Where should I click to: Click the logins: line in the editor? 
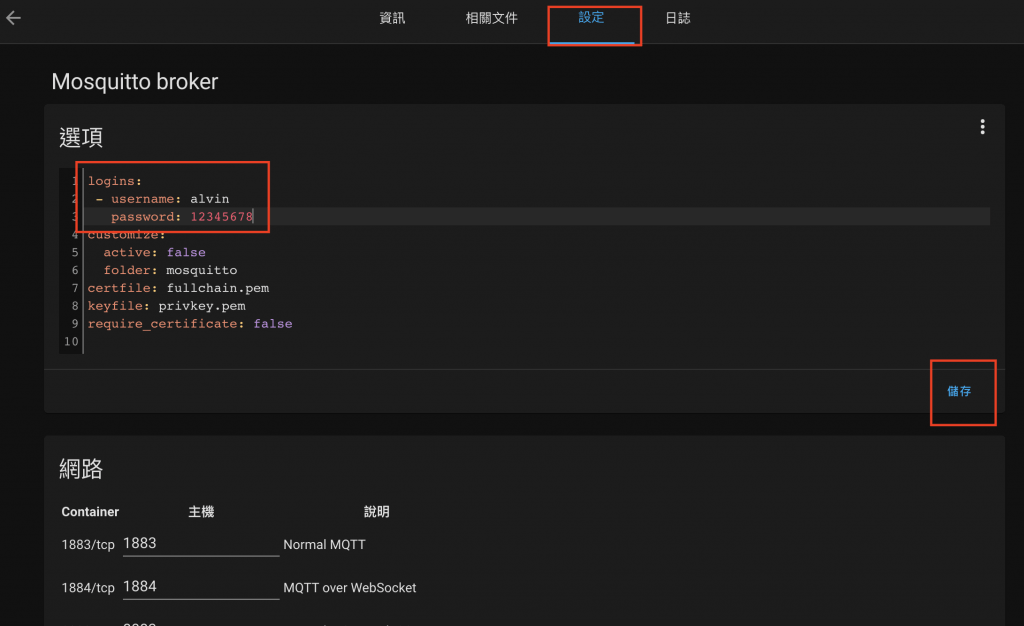pyautogui.click(x=116, y=181)
